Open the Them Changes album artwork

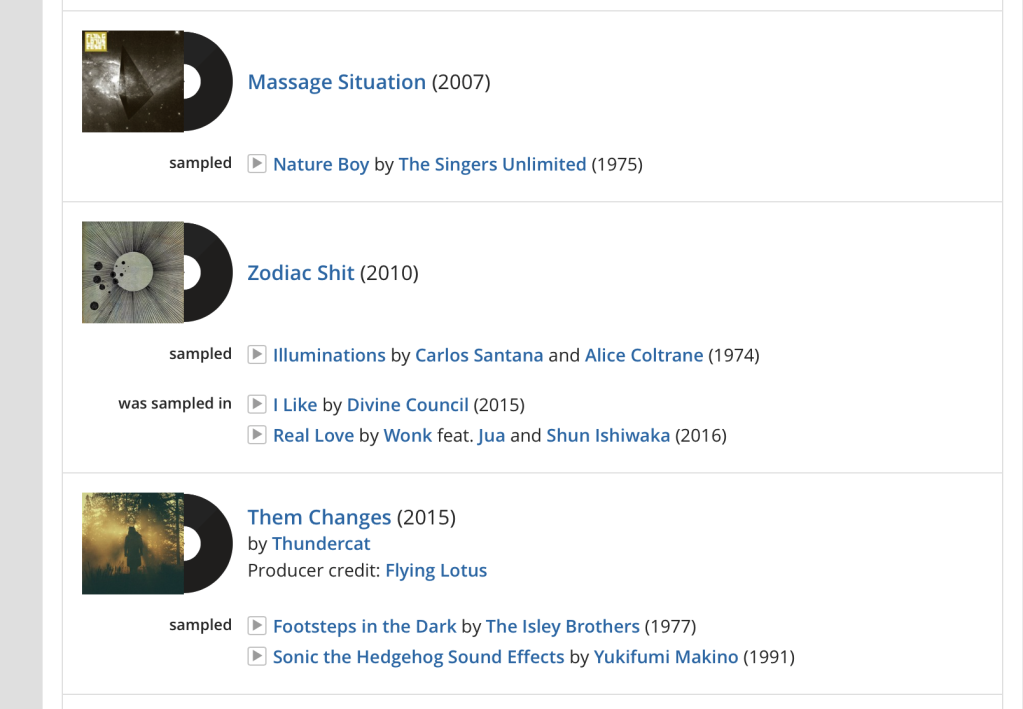tap(133, 544)
